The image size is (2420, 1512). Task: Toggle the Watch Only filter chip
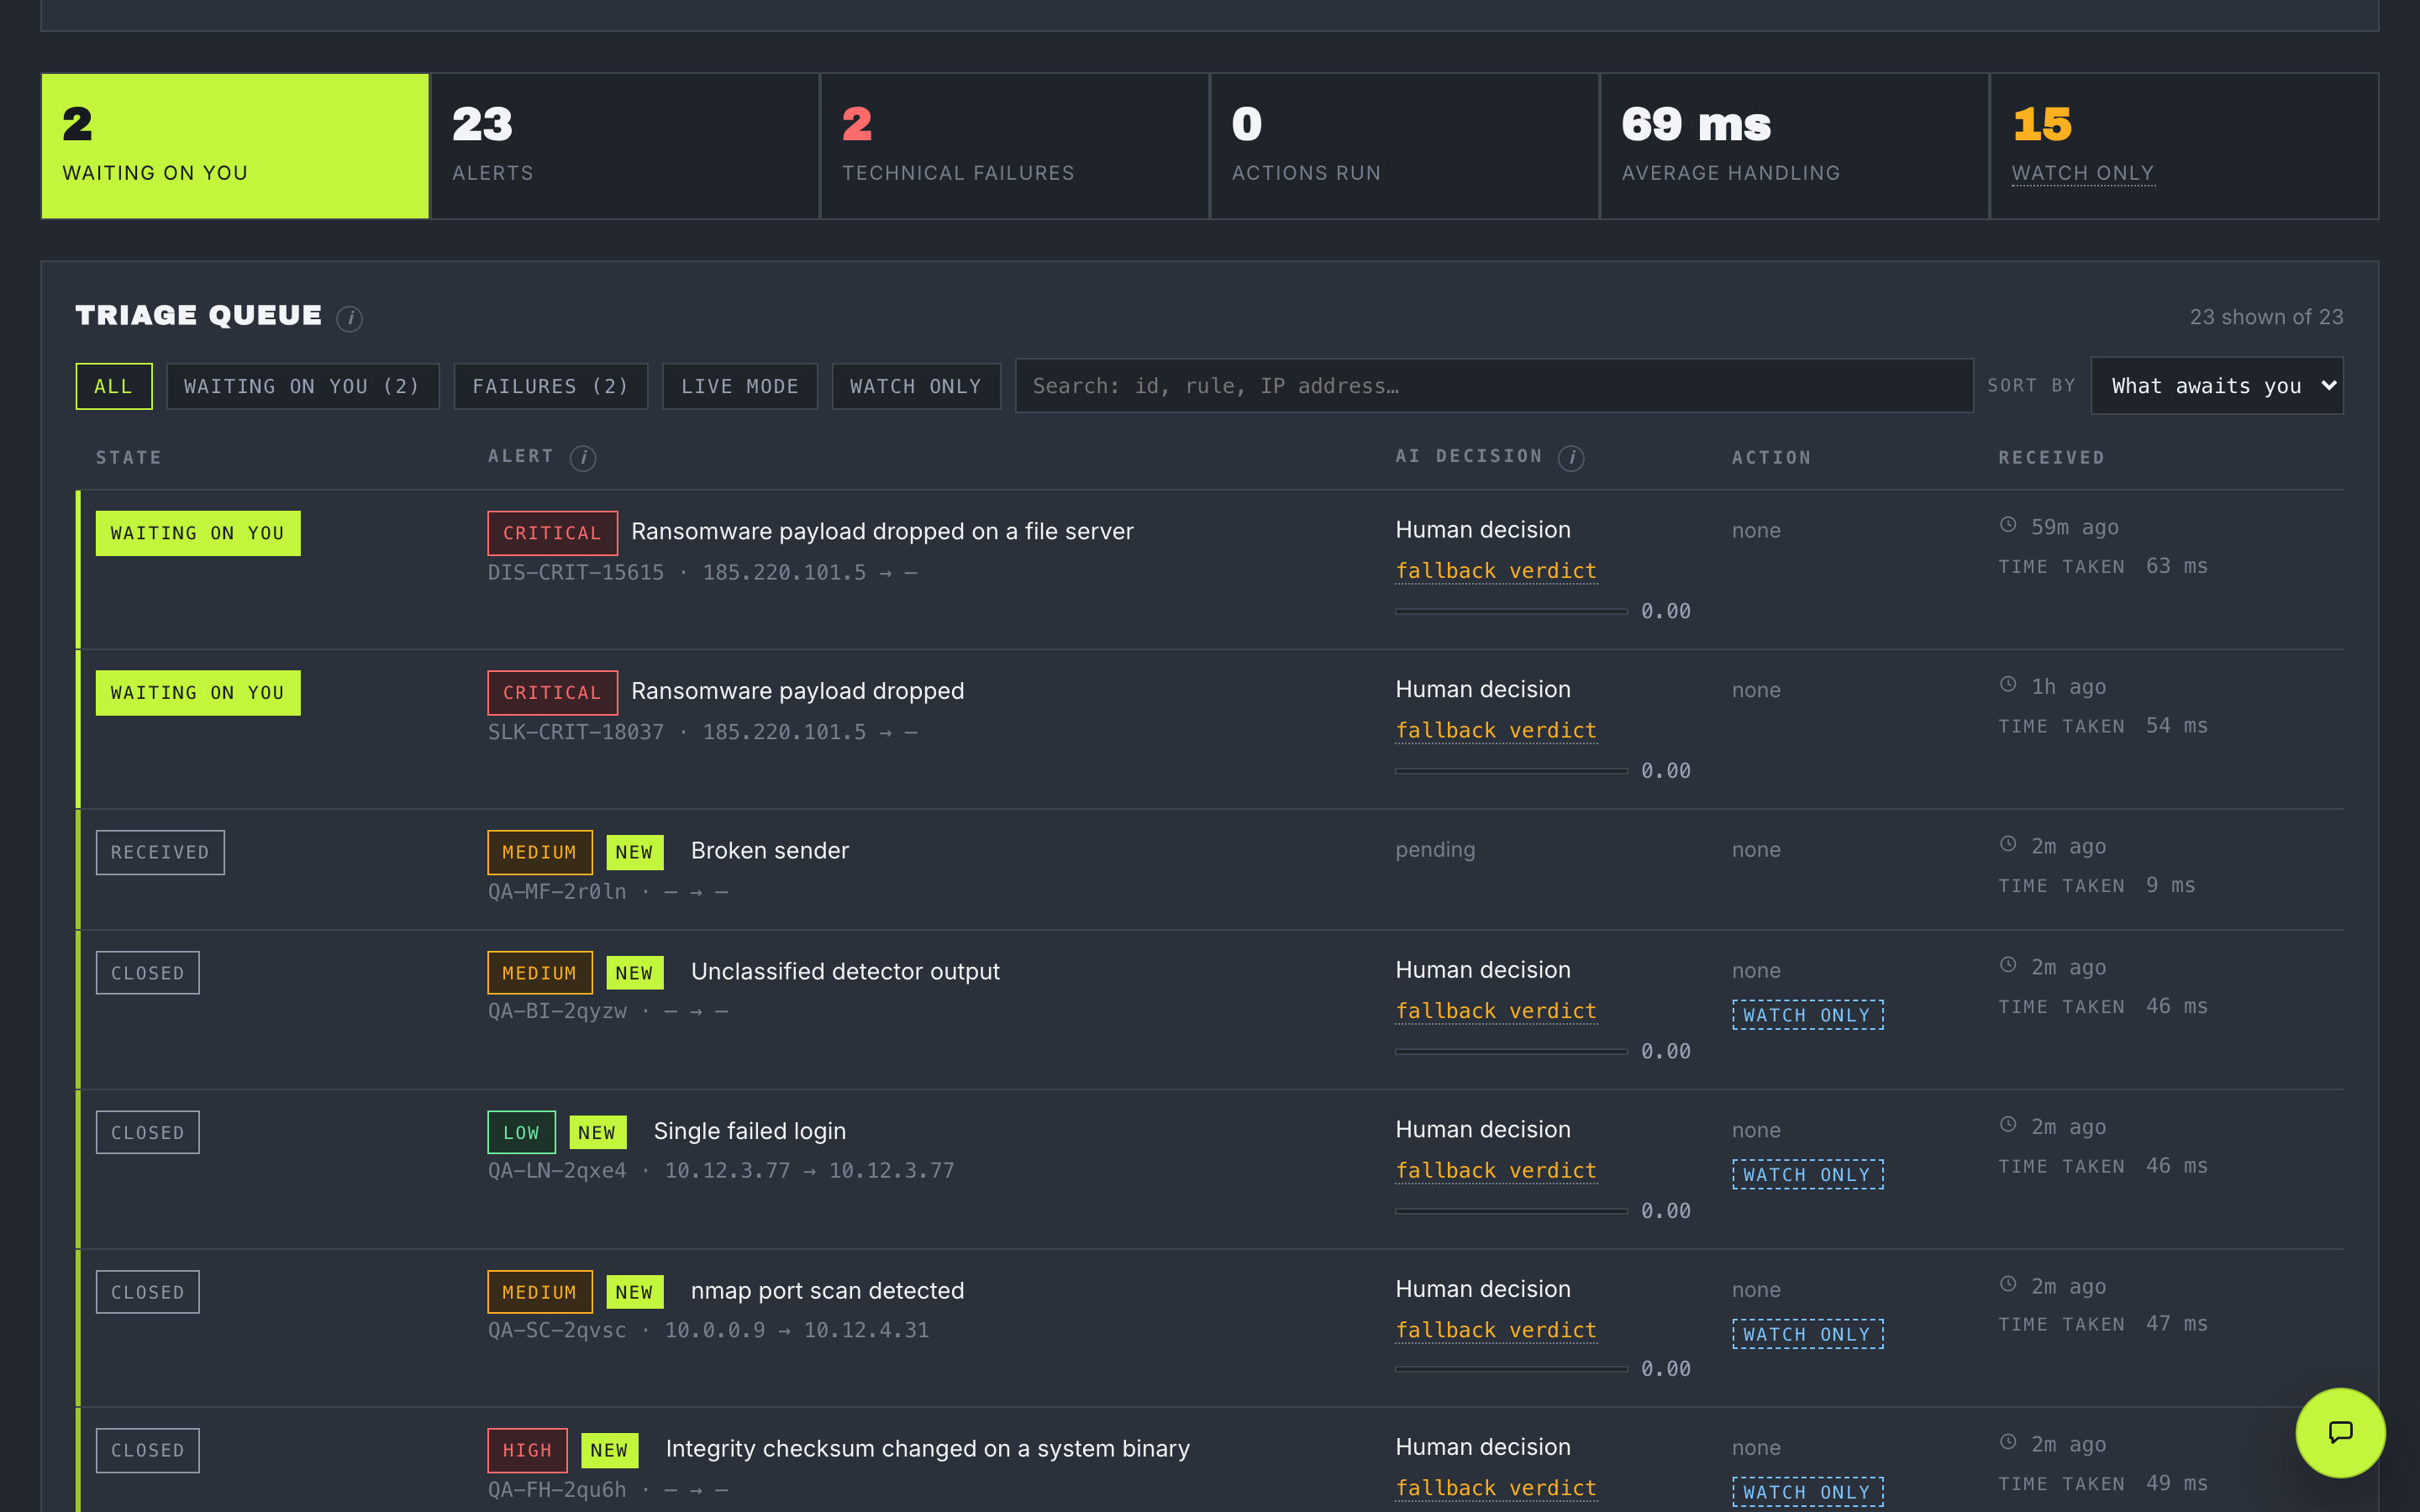click(x=916, y=386)
